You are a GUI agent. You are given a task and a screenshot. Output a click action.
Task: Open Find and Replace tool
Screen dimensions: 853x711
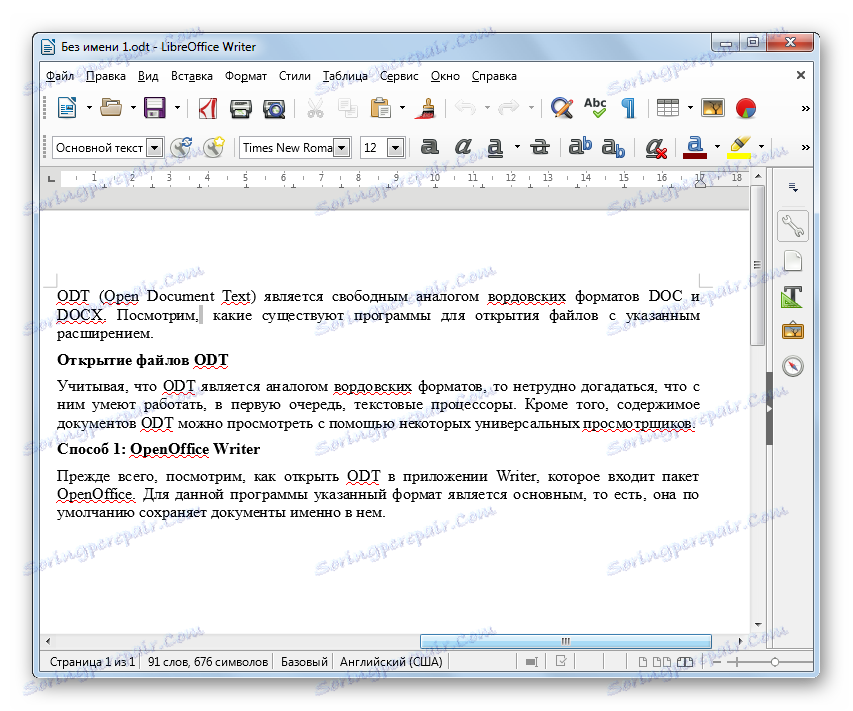(562, 108)
